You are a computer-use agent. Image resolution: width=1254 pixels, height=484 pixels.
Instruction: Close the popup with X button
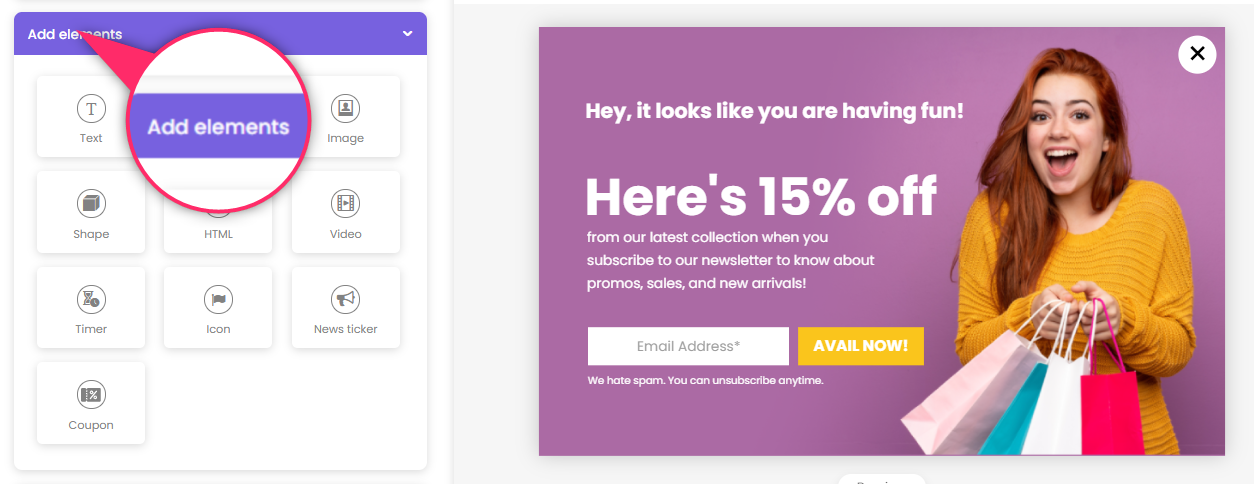(x=1197, y=54)
